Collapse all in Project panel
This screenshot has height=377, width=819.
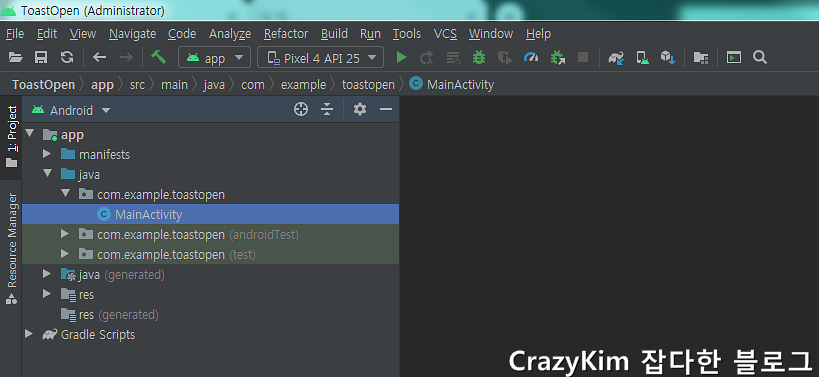(327, 109)
